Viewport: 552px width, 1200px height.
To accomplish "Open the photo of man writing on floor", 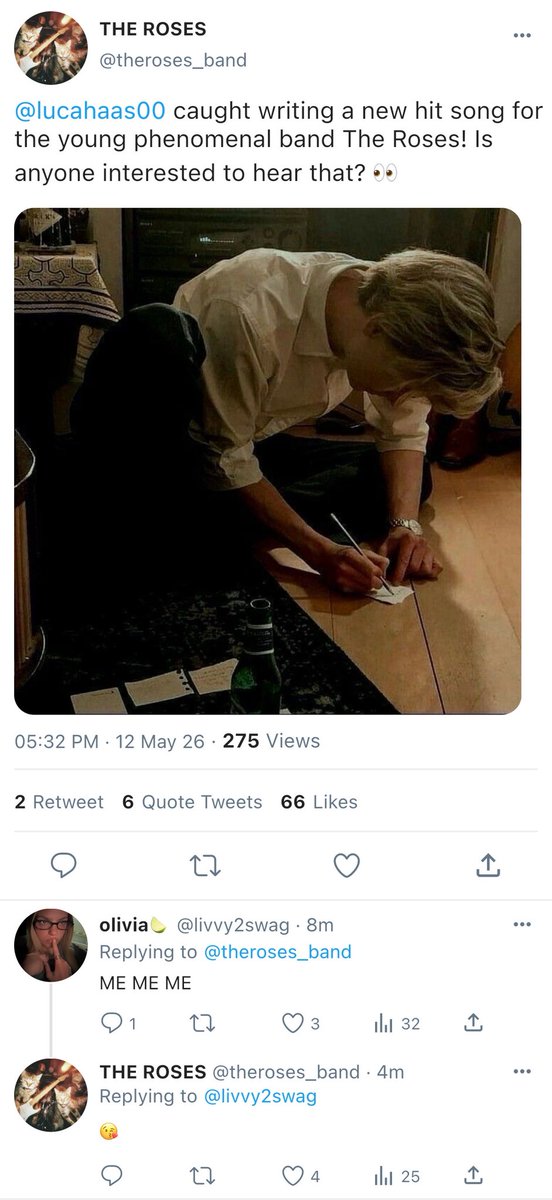I will [x=267, y=461].
